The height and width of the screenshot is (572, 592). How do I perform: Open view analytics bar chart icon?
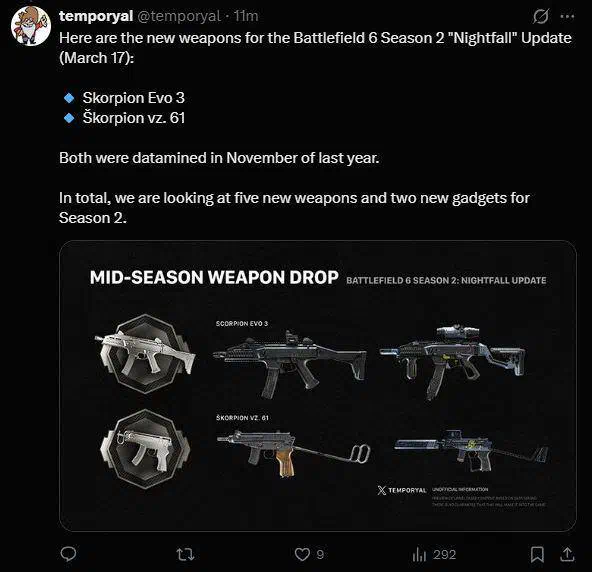pyautogui.click(x=419, y=554)
